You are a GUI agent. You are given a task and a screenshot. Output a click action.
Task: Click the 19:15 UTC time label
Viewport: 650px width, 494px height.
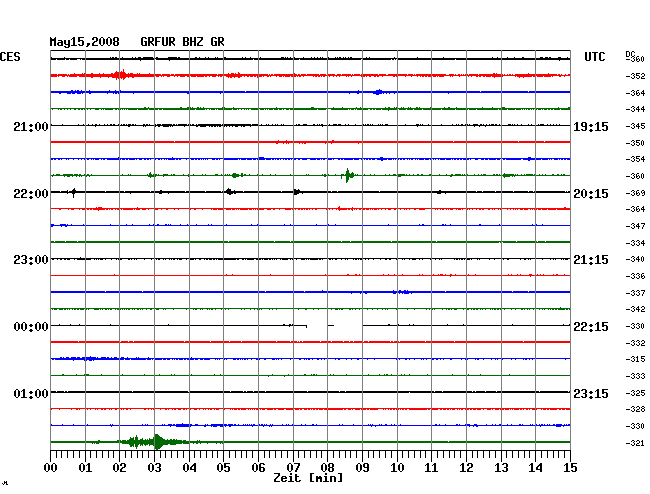coord(591,127)
